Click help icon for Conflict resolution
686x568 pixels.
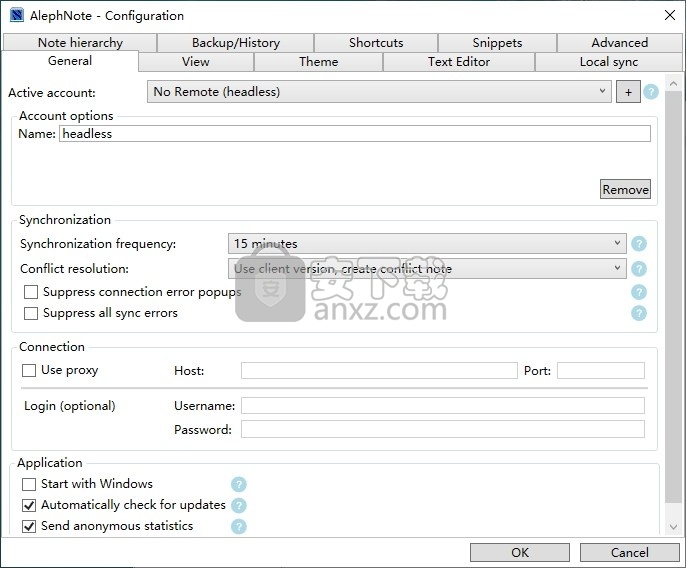click(639, 269)
